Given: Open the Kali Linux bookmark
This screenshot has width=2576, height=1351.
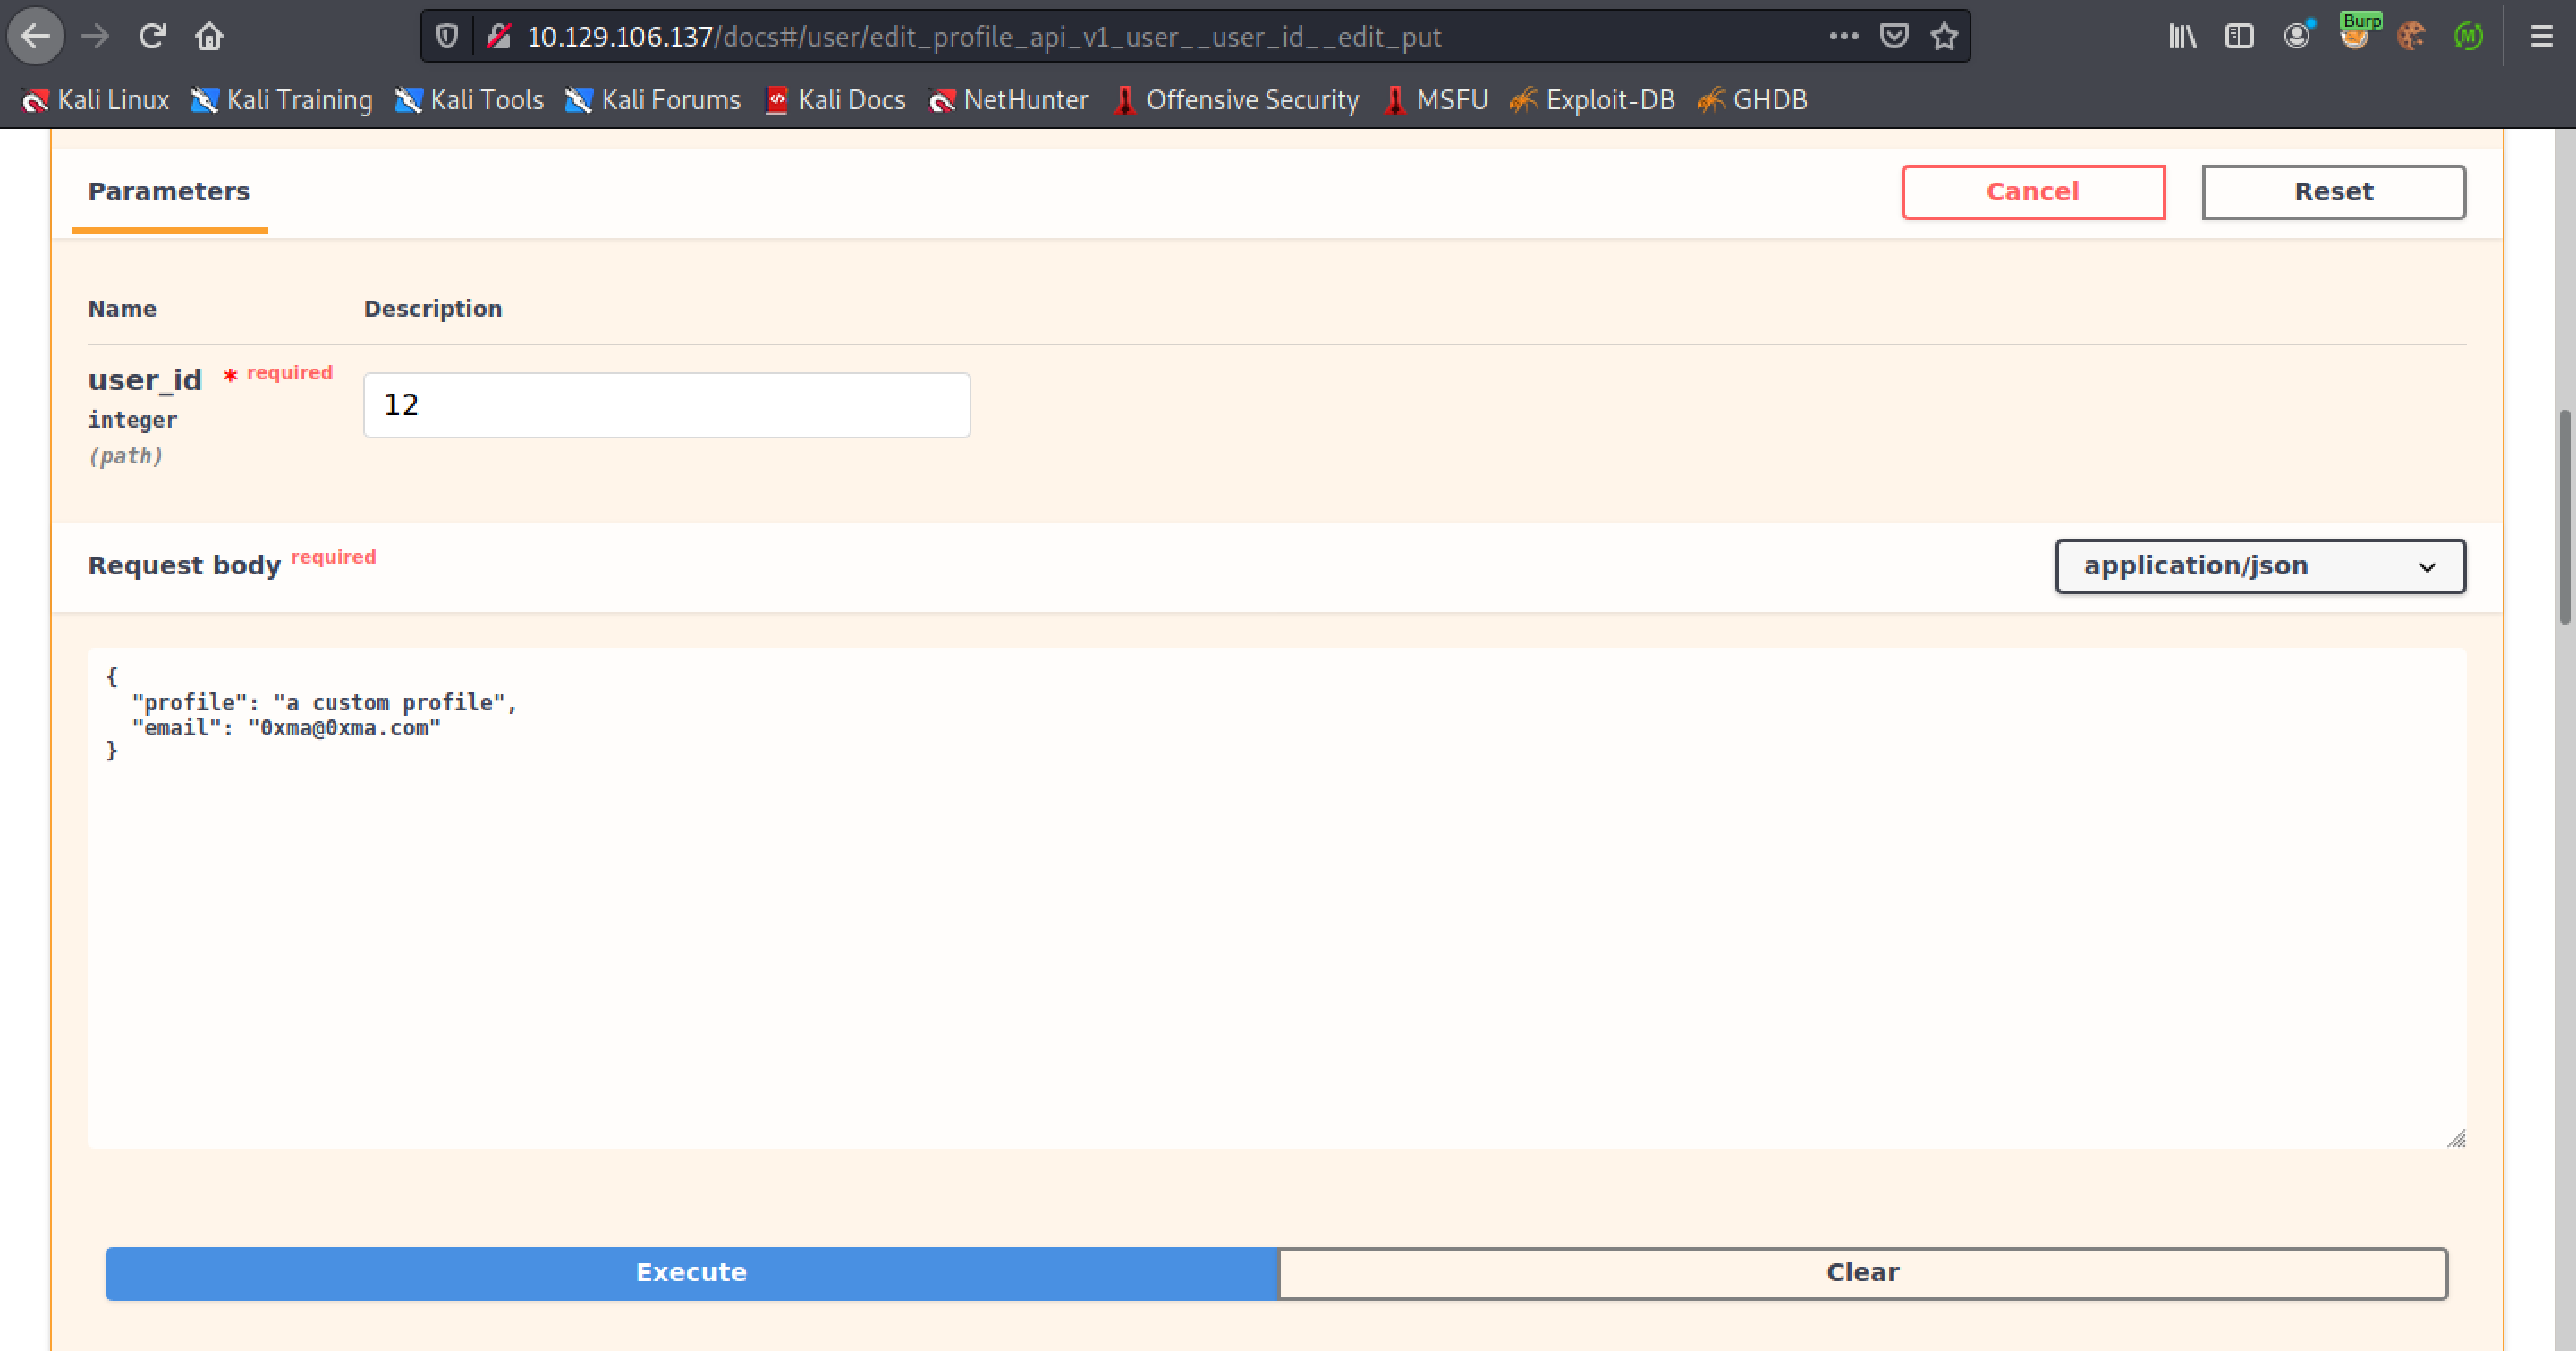Looking at the screenshot, I should [x=96, y=100].
